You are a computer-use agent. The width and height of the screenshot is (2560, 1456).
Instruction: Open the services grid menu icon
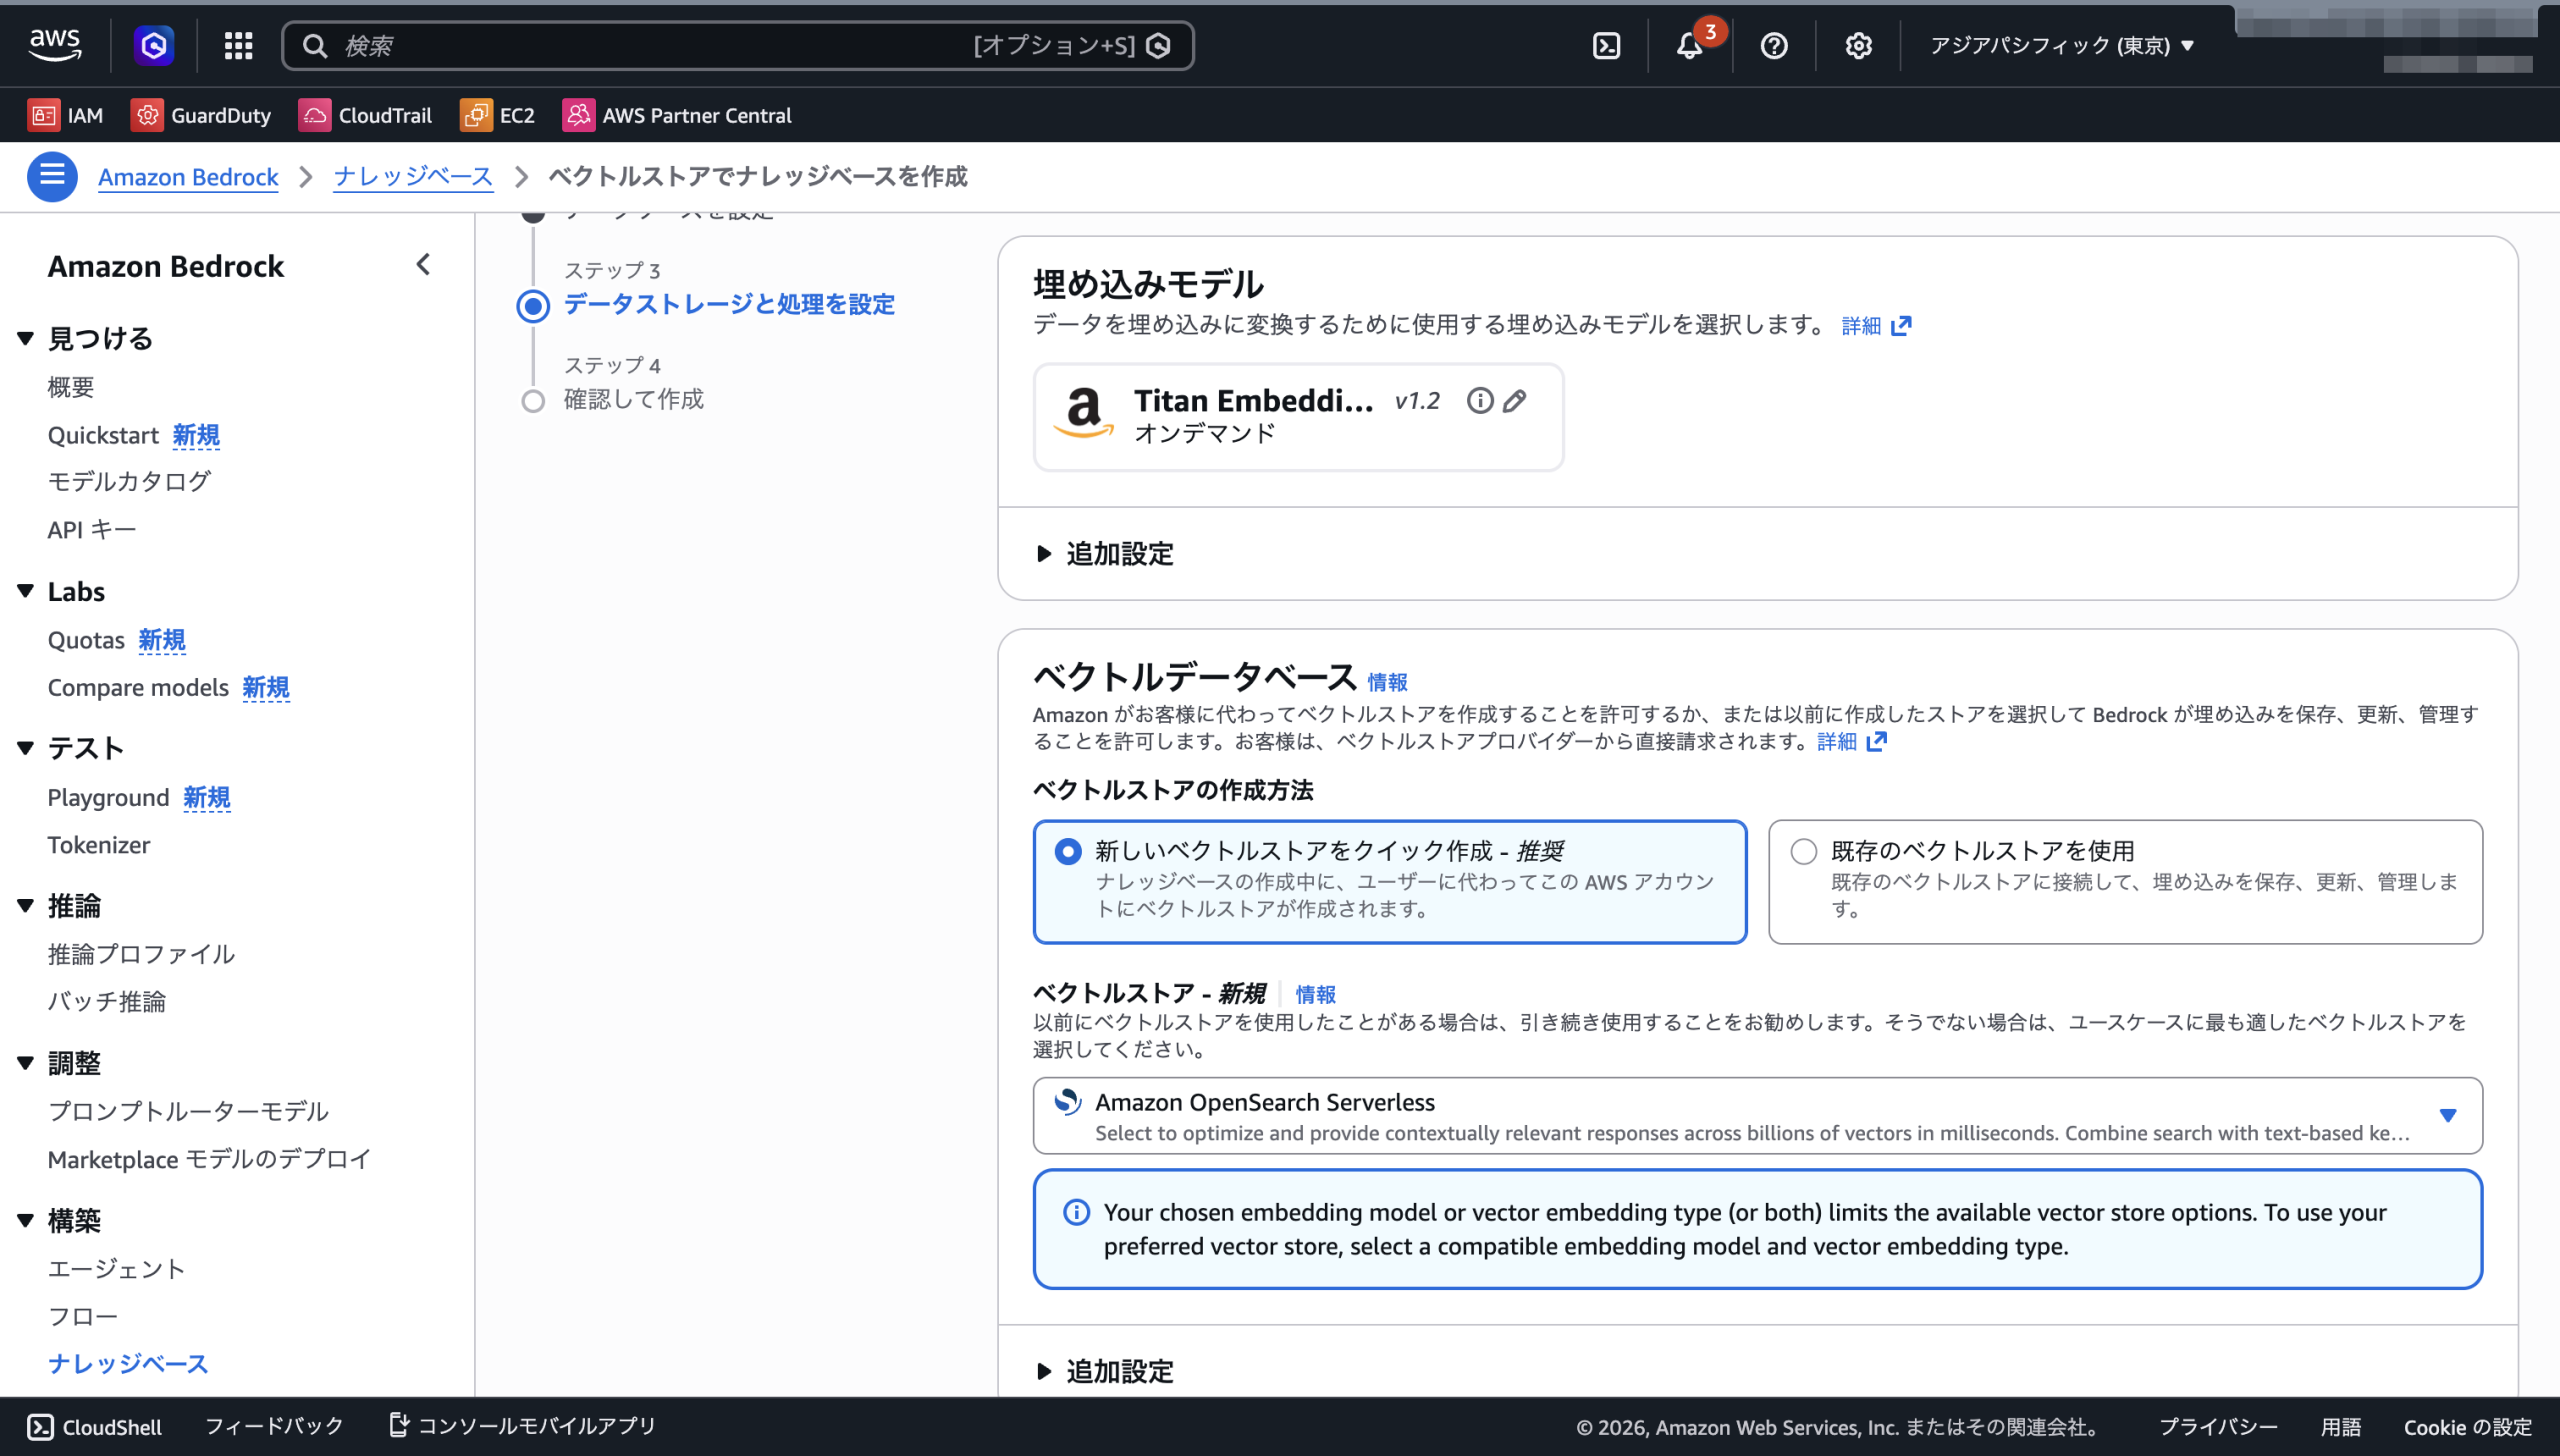tap(238, 46)
